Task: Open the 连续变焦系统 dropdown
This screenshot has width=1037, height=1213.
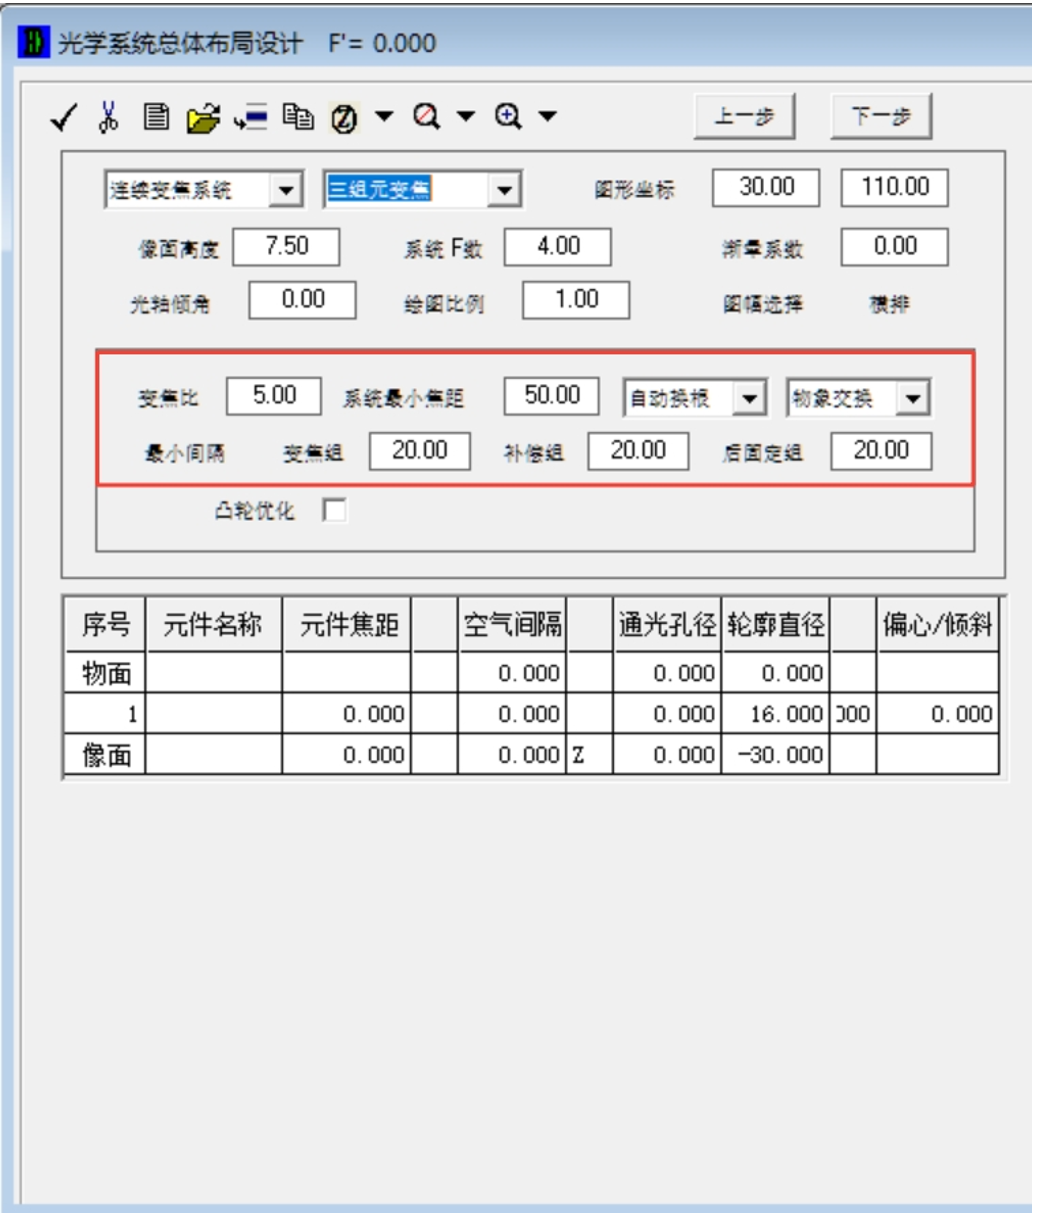Action: [x=286, y=190]
